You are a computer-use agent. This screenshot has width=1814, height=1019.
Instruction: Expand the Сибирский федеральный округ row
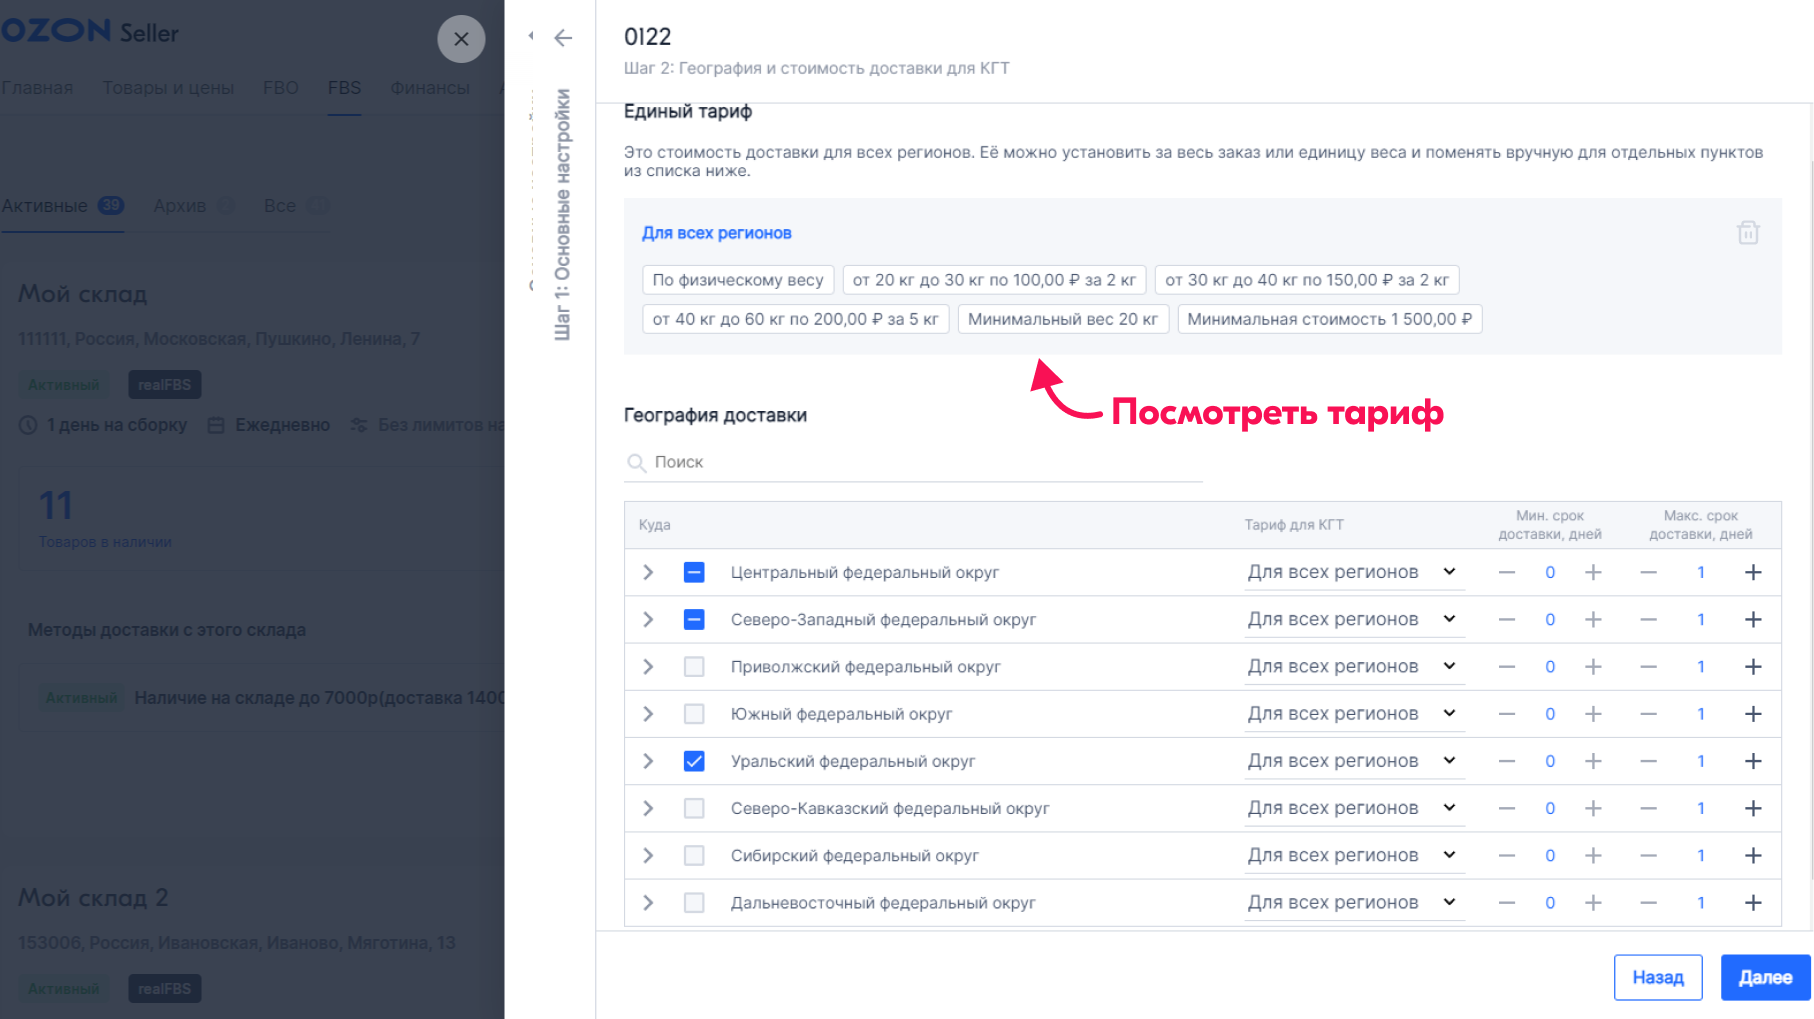coord(648,856)
